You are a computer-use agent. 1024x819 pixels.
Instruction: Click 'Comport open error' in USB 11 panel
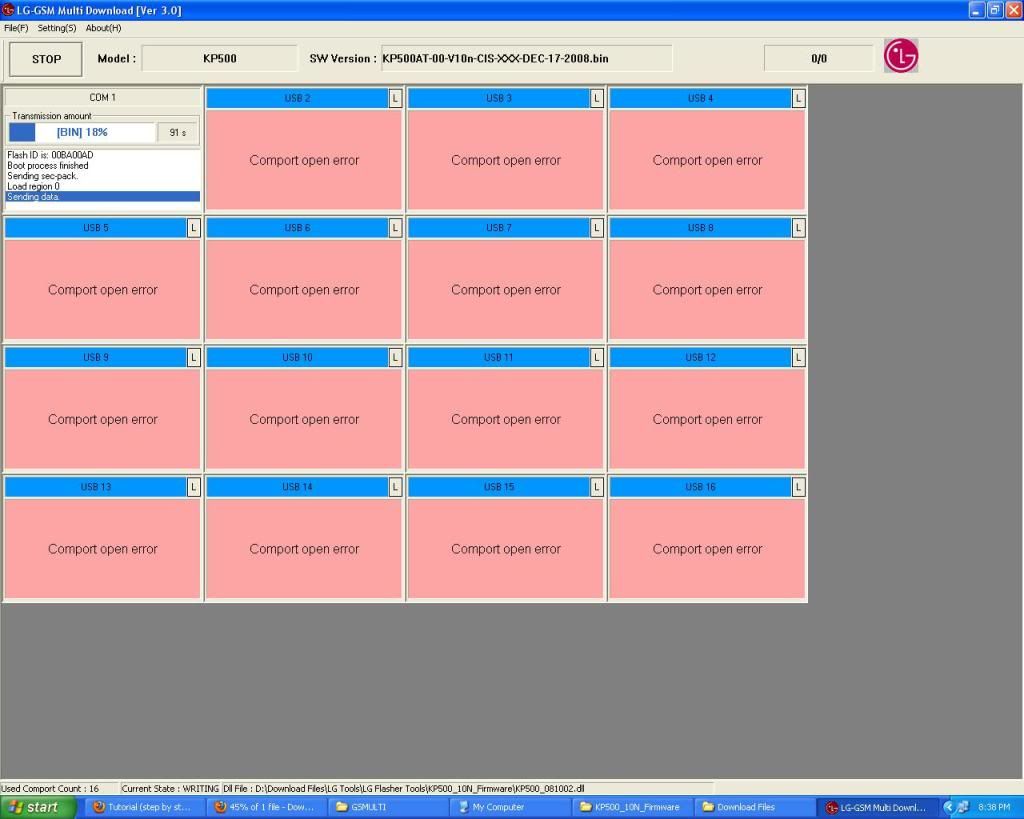coord(505,419)
